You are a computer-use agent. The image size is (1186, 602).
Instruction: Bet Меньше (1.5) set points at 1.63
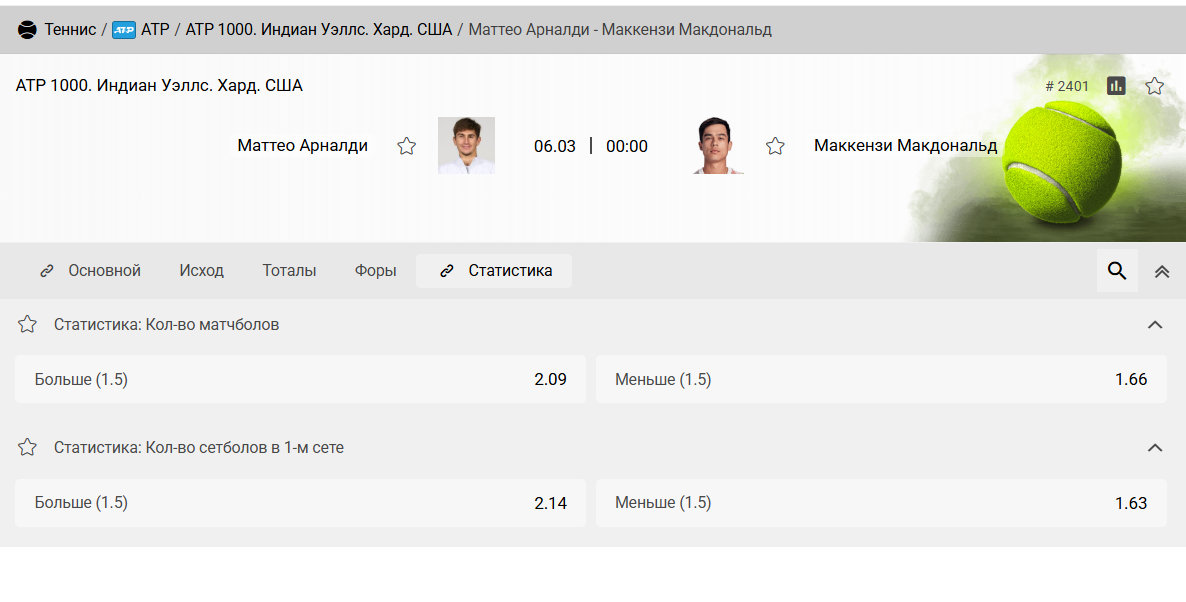click(x=880, y=502)
